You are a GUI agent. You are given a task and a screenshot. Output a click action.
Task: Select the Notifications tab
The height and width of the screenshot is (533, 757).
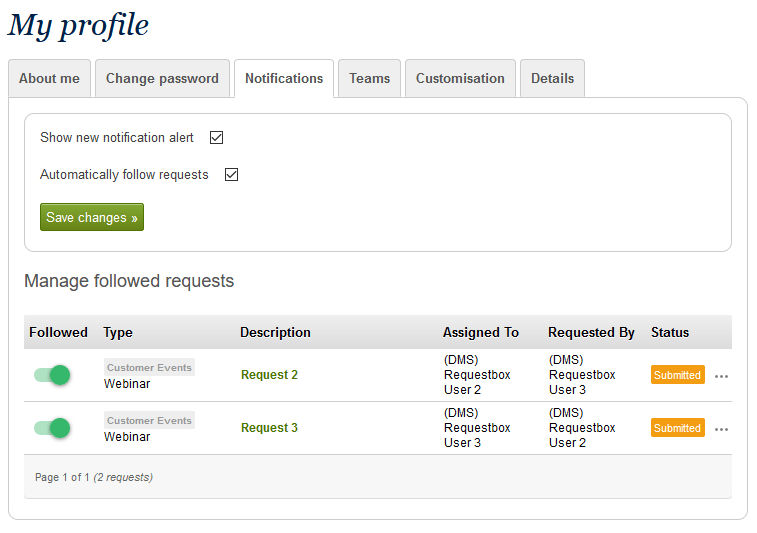(284, 79)
